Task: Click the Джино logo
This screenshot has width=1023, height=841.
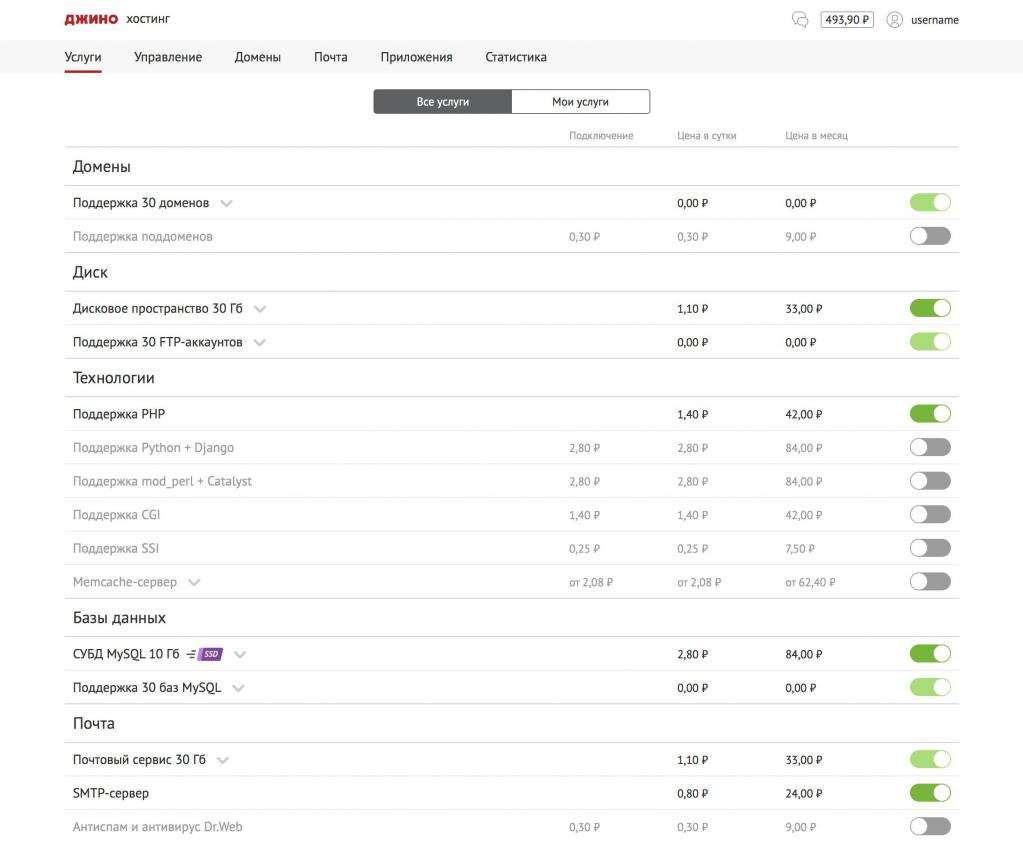Action: click(91, 20)
